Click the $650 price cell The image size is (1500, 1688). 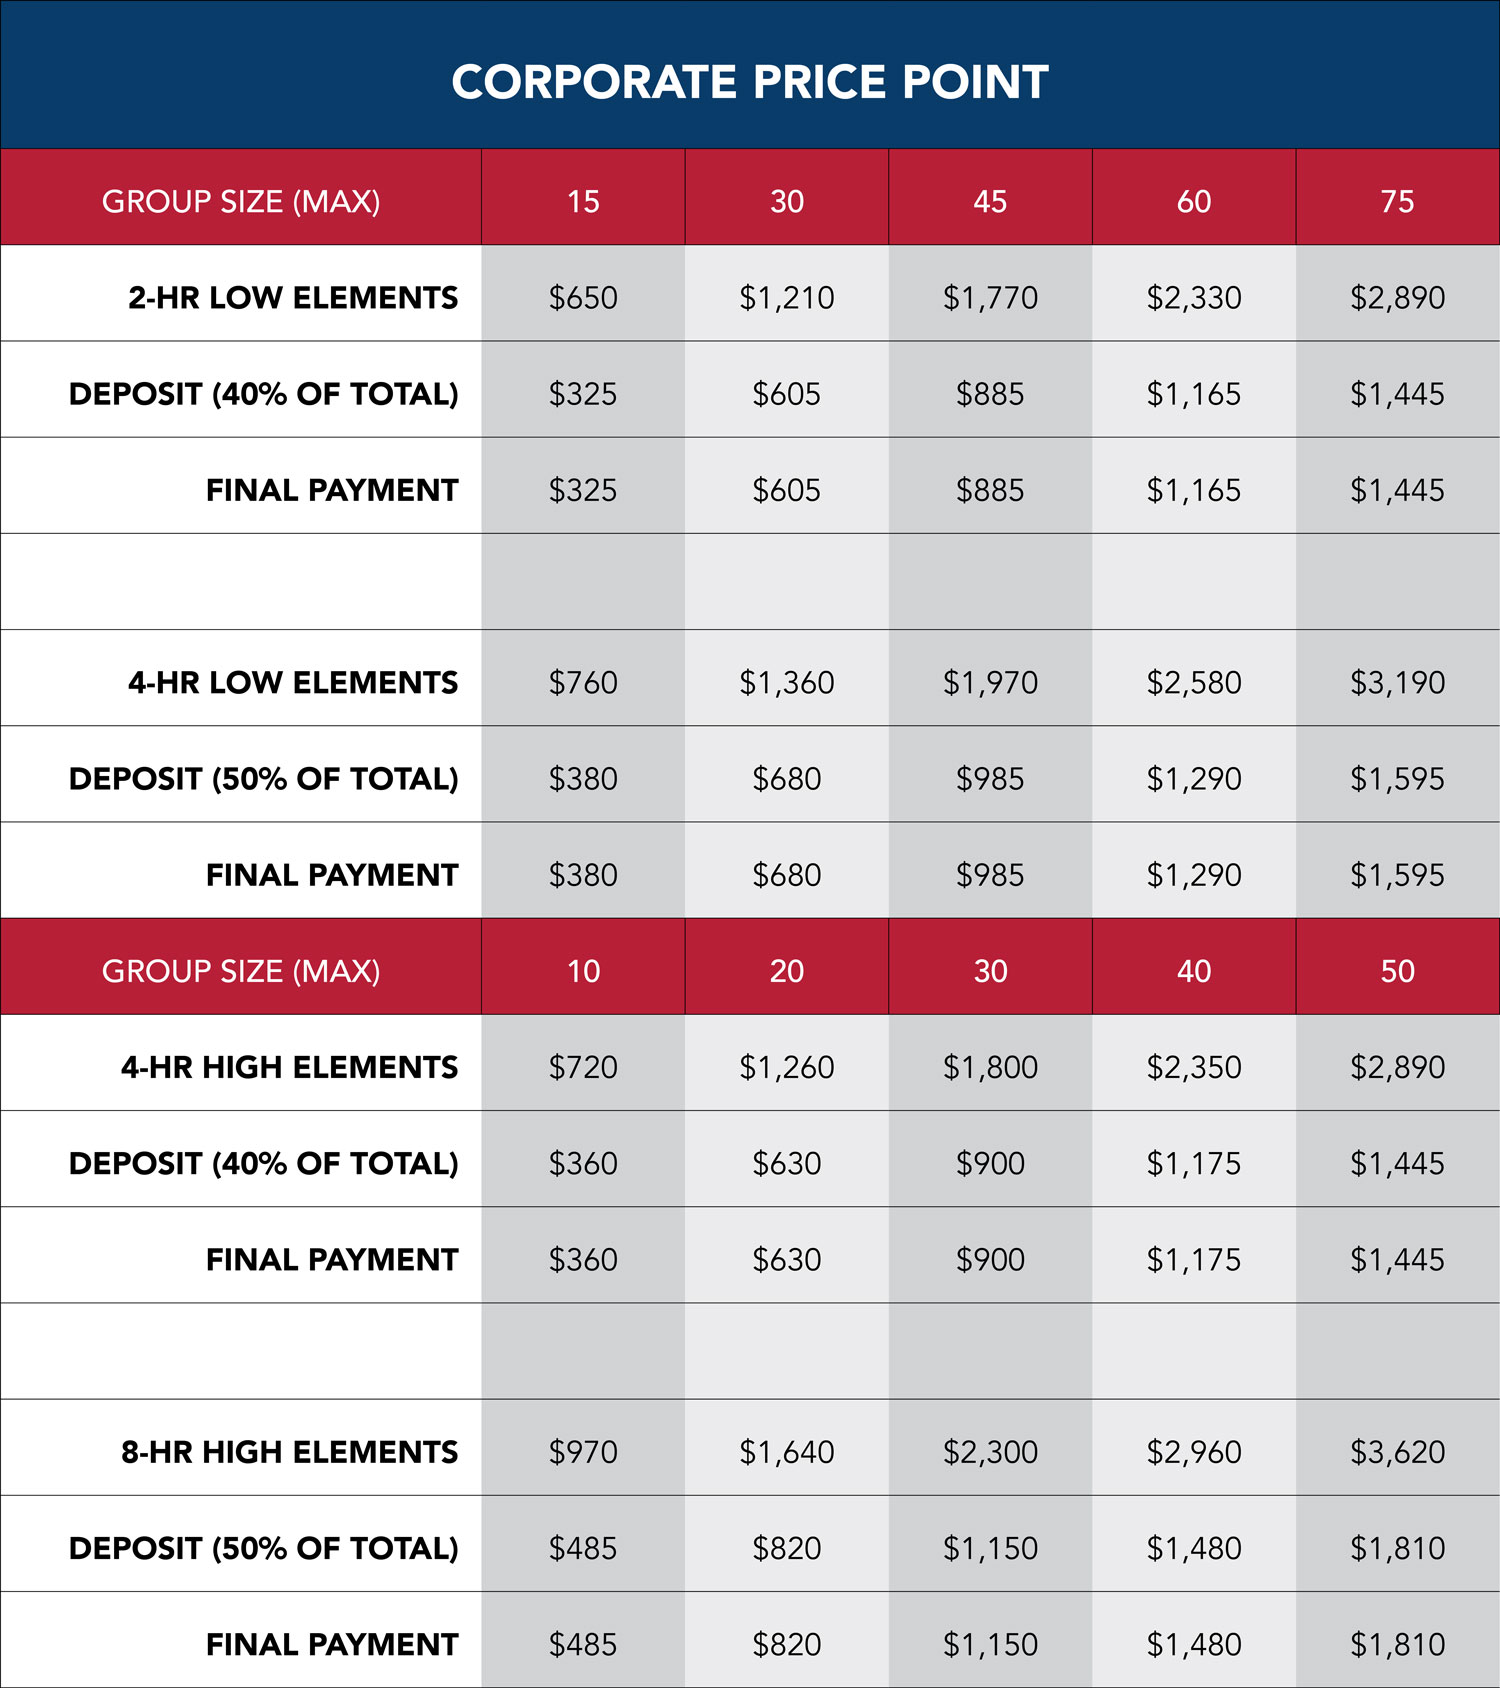point(583,297)
